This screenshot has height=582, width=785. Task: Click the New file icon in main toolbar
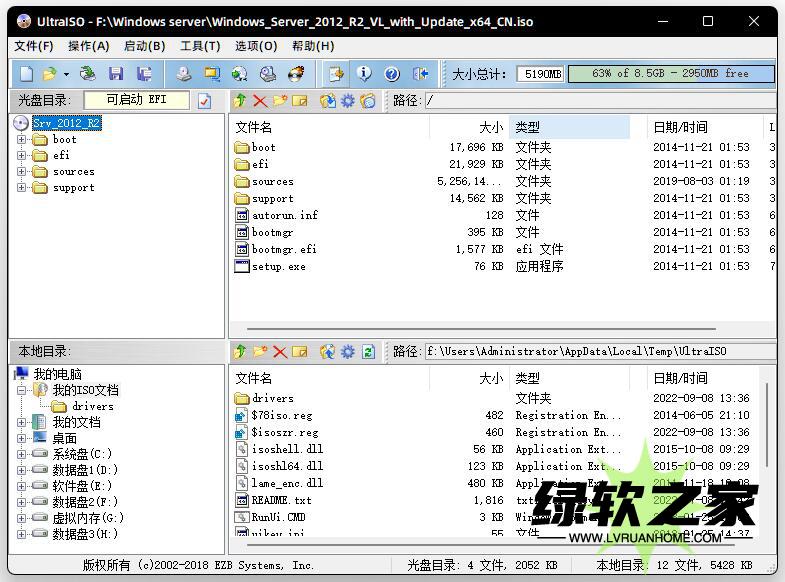27,74
